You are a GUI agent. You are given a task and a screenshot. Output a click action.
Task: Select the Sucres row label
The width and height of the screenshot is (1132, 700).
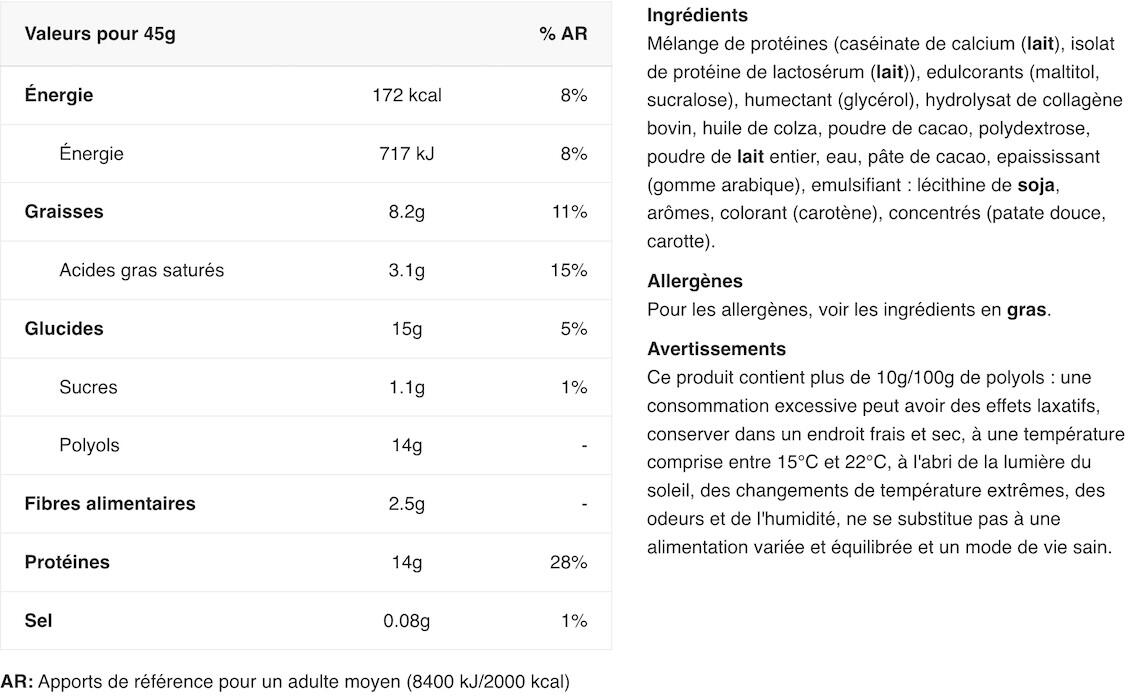click(88, 388)
